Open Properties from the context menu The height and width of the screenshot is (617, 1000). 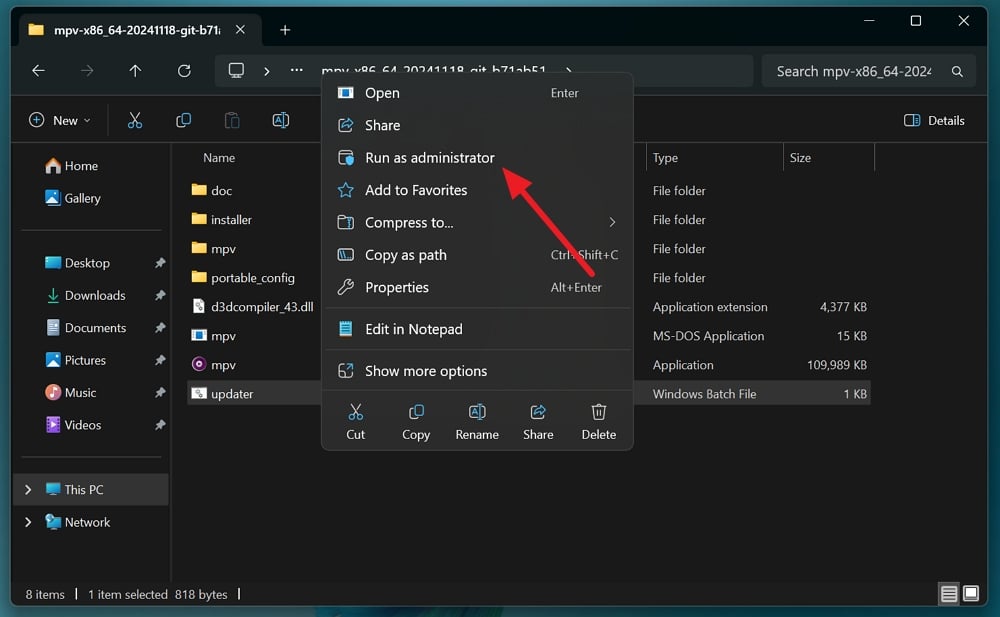[x=477, y=288]
